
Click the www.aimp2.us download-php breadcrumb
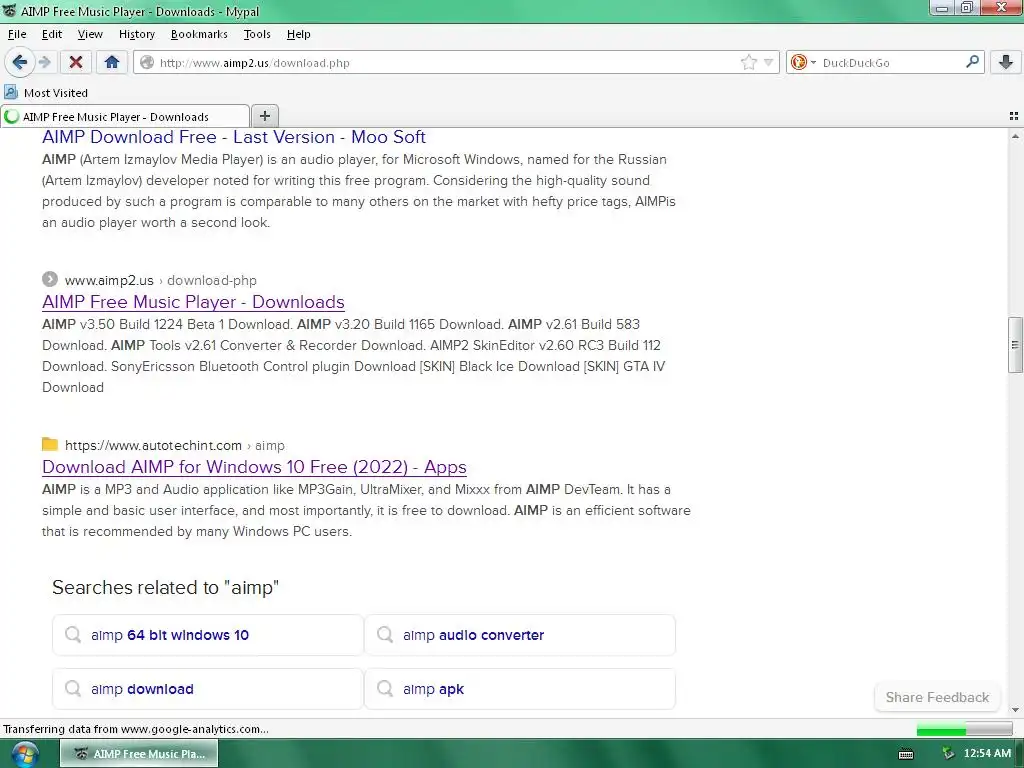[161, 280]
